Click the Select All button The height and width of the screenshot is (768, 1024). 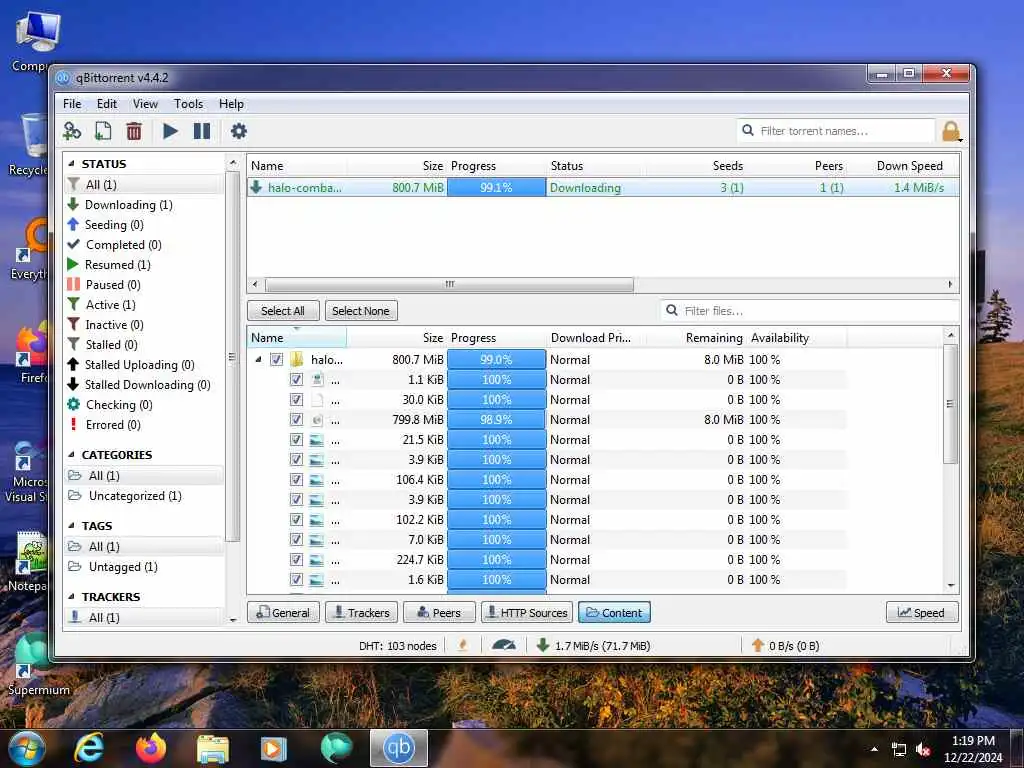pyautogui.click(x=283, y=311)
